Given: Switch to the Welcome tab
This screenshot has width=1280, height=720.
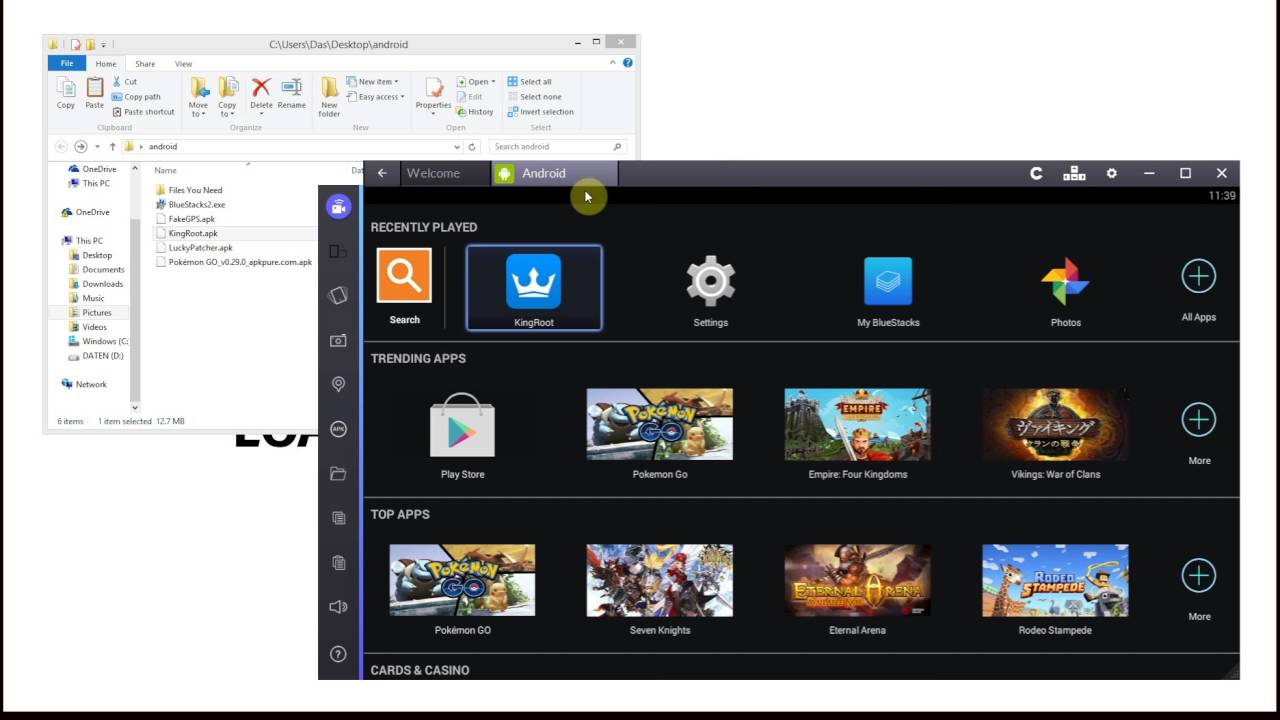Looking at the screenshot, I should tap(433, 173).
